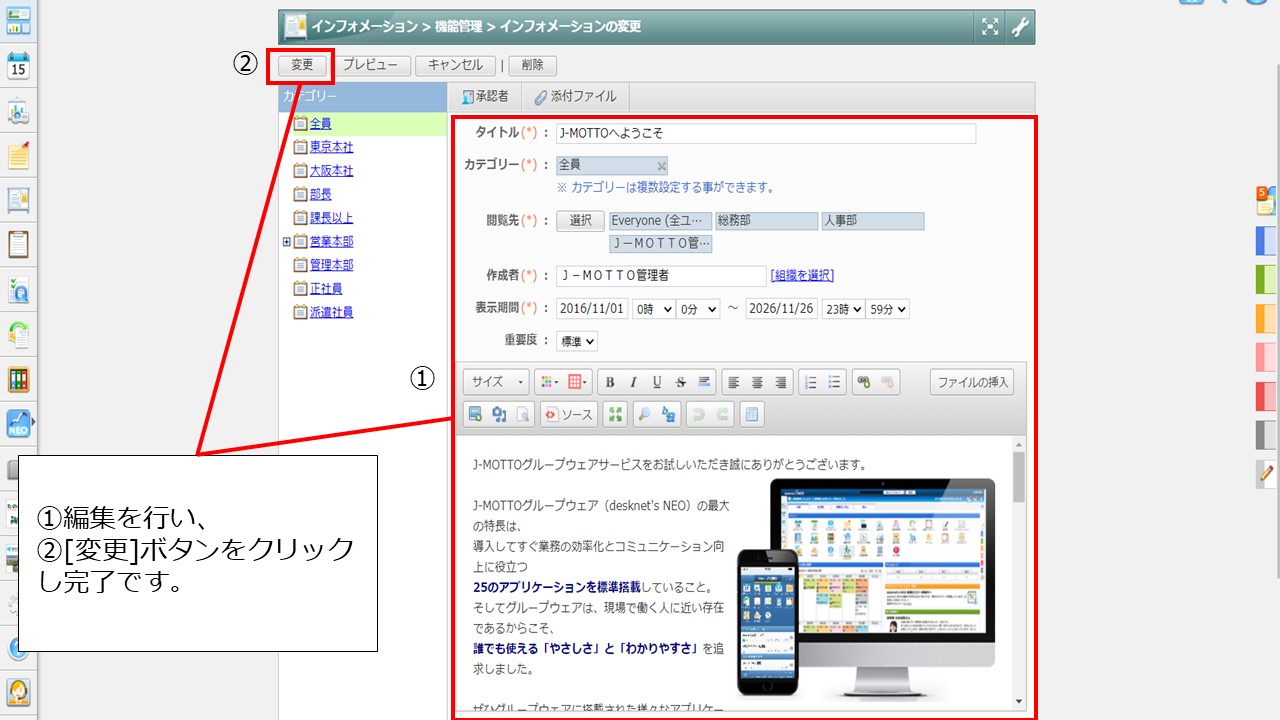Switch to the 承認者 tab
Image resolution: width=1280 pixels, height=720 pixels.
click(485, 97)
